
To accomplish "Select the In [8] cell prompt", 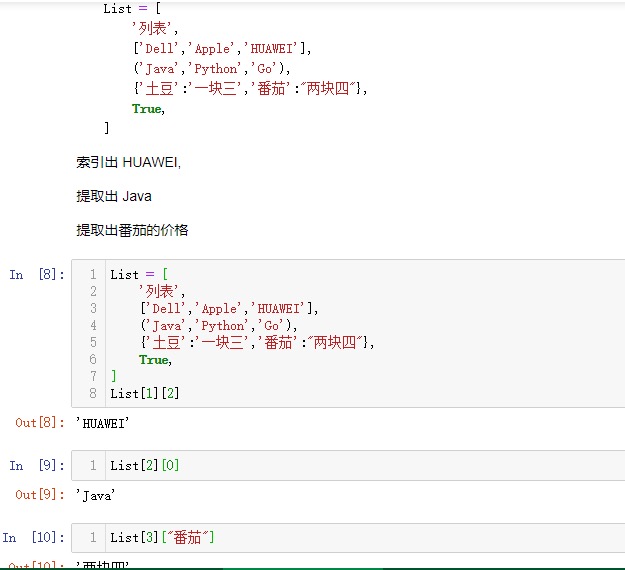I will point(36,274).
